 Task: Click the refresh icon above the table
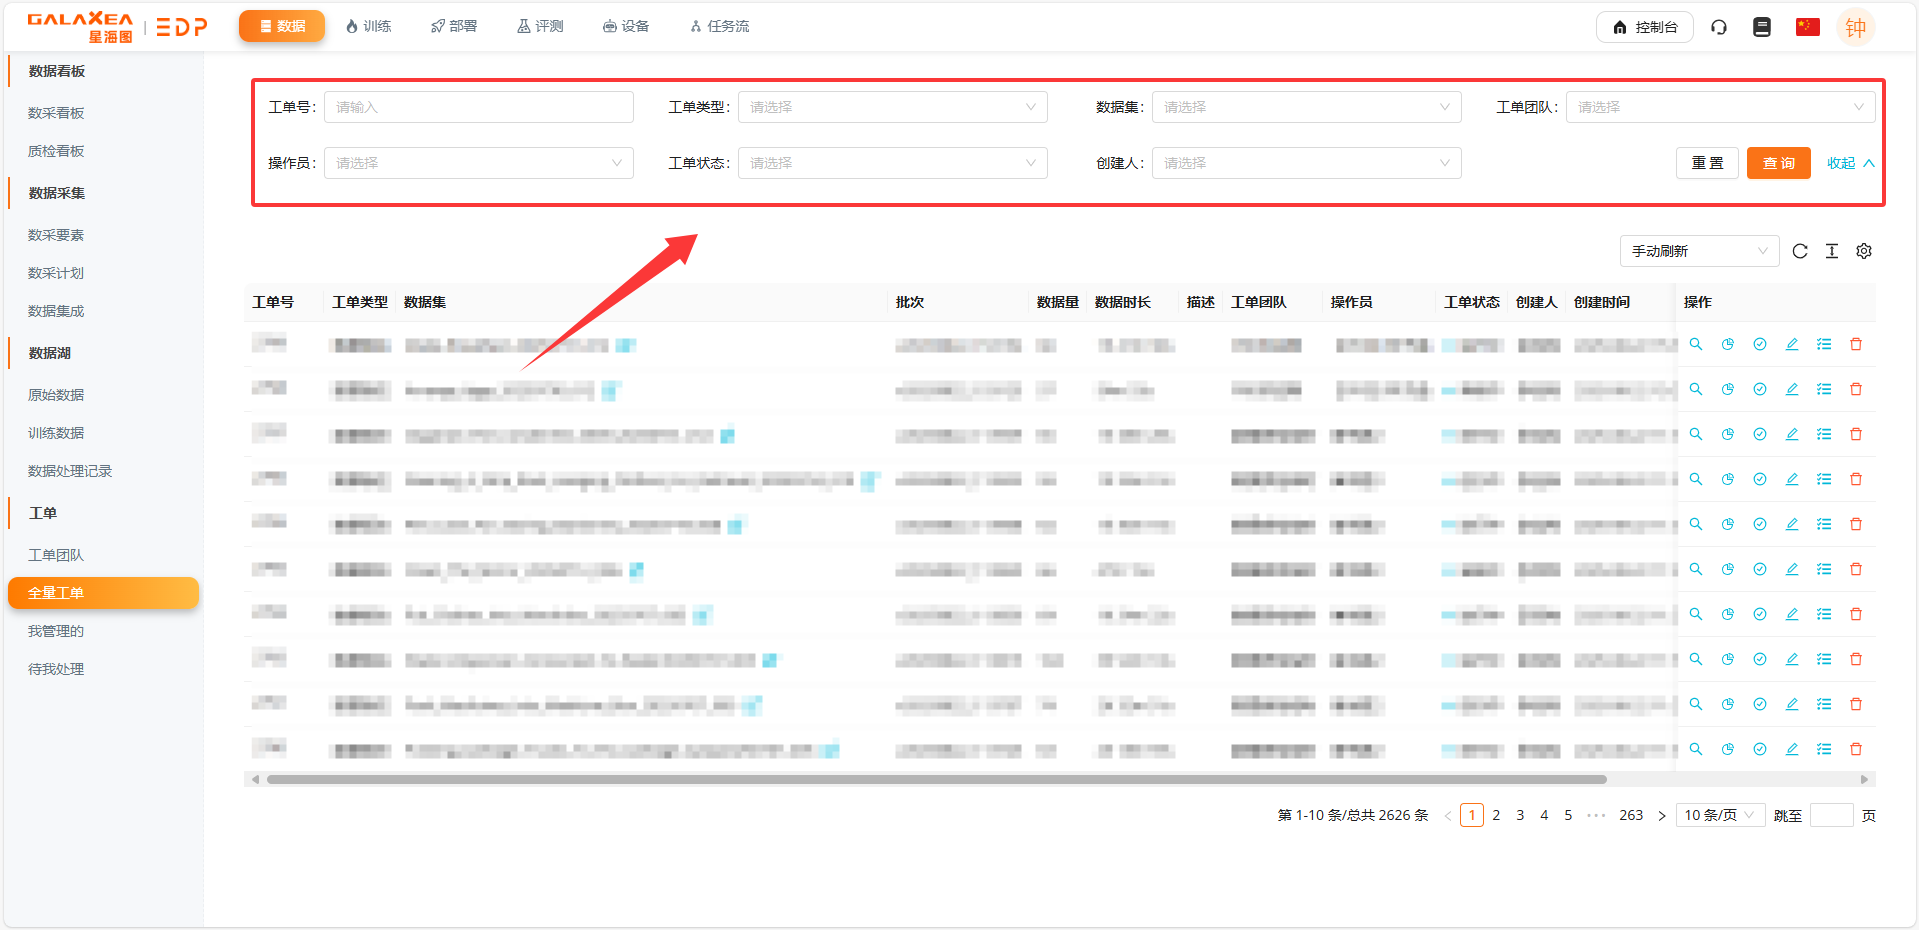[1800, 251]
